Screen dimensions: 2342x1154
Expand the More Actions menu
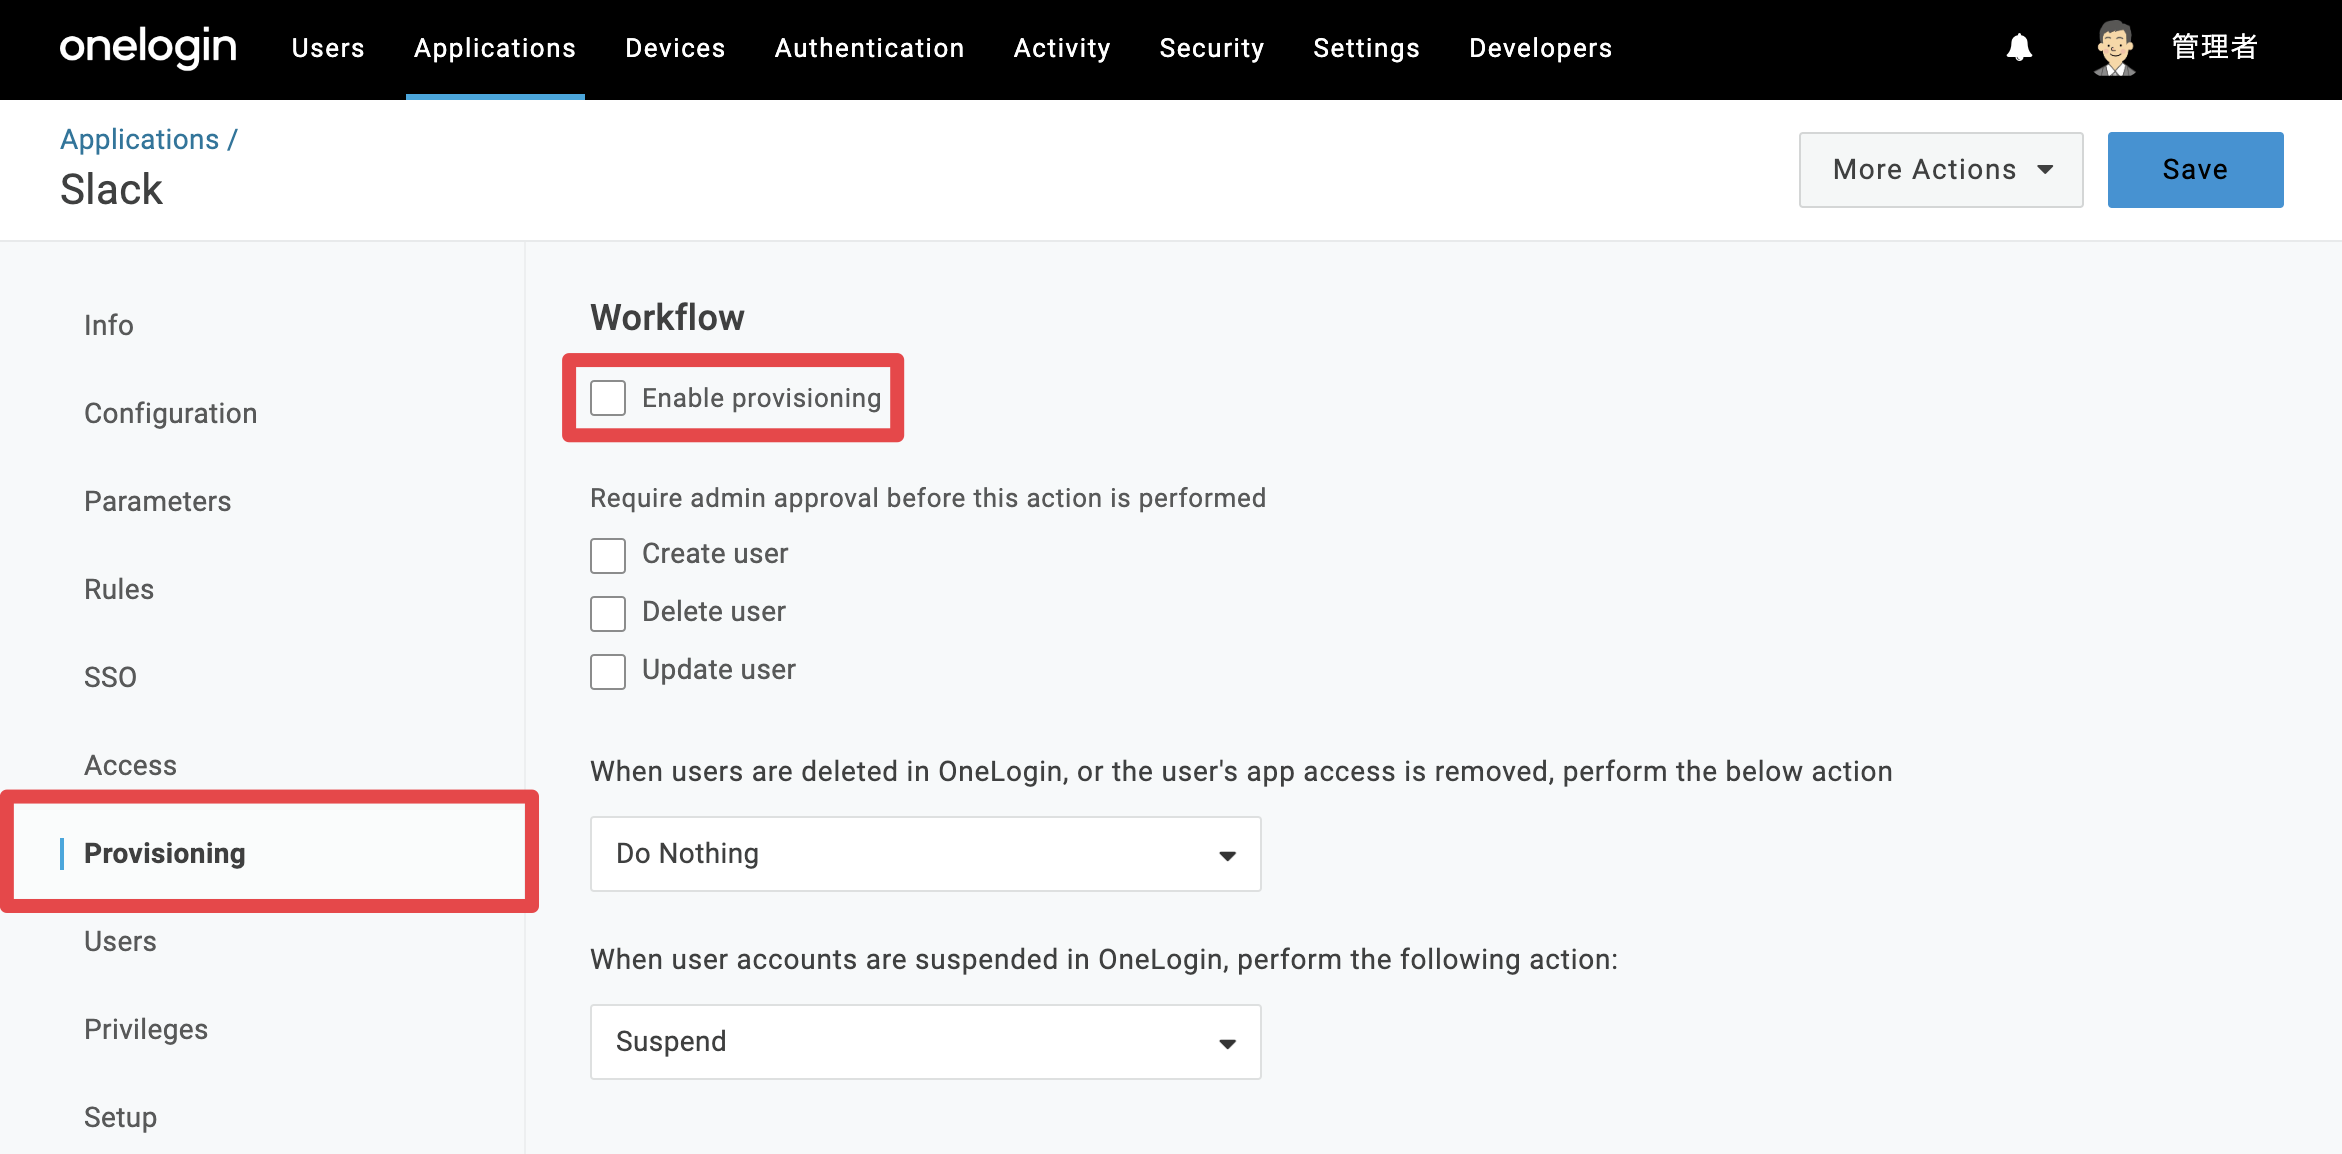click(1941, 170)
